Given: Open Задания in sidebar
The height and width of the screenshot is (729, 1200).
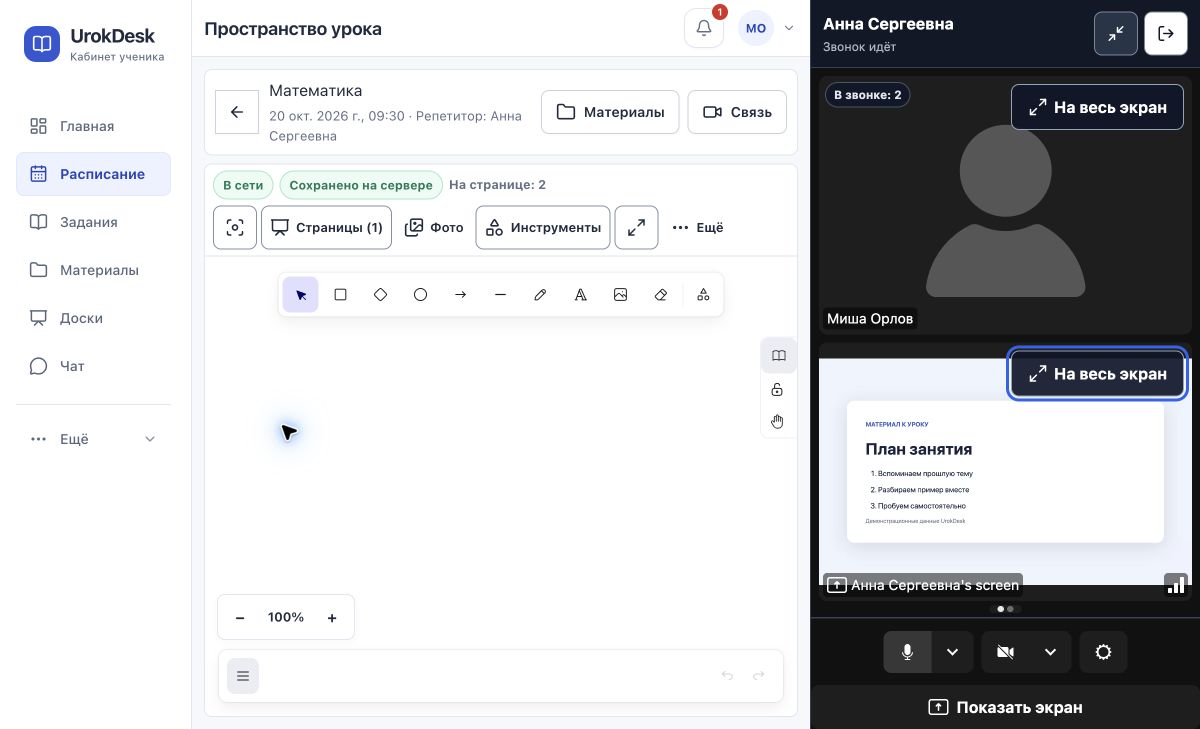Looking at the screenshot, I should coord(93,222).
